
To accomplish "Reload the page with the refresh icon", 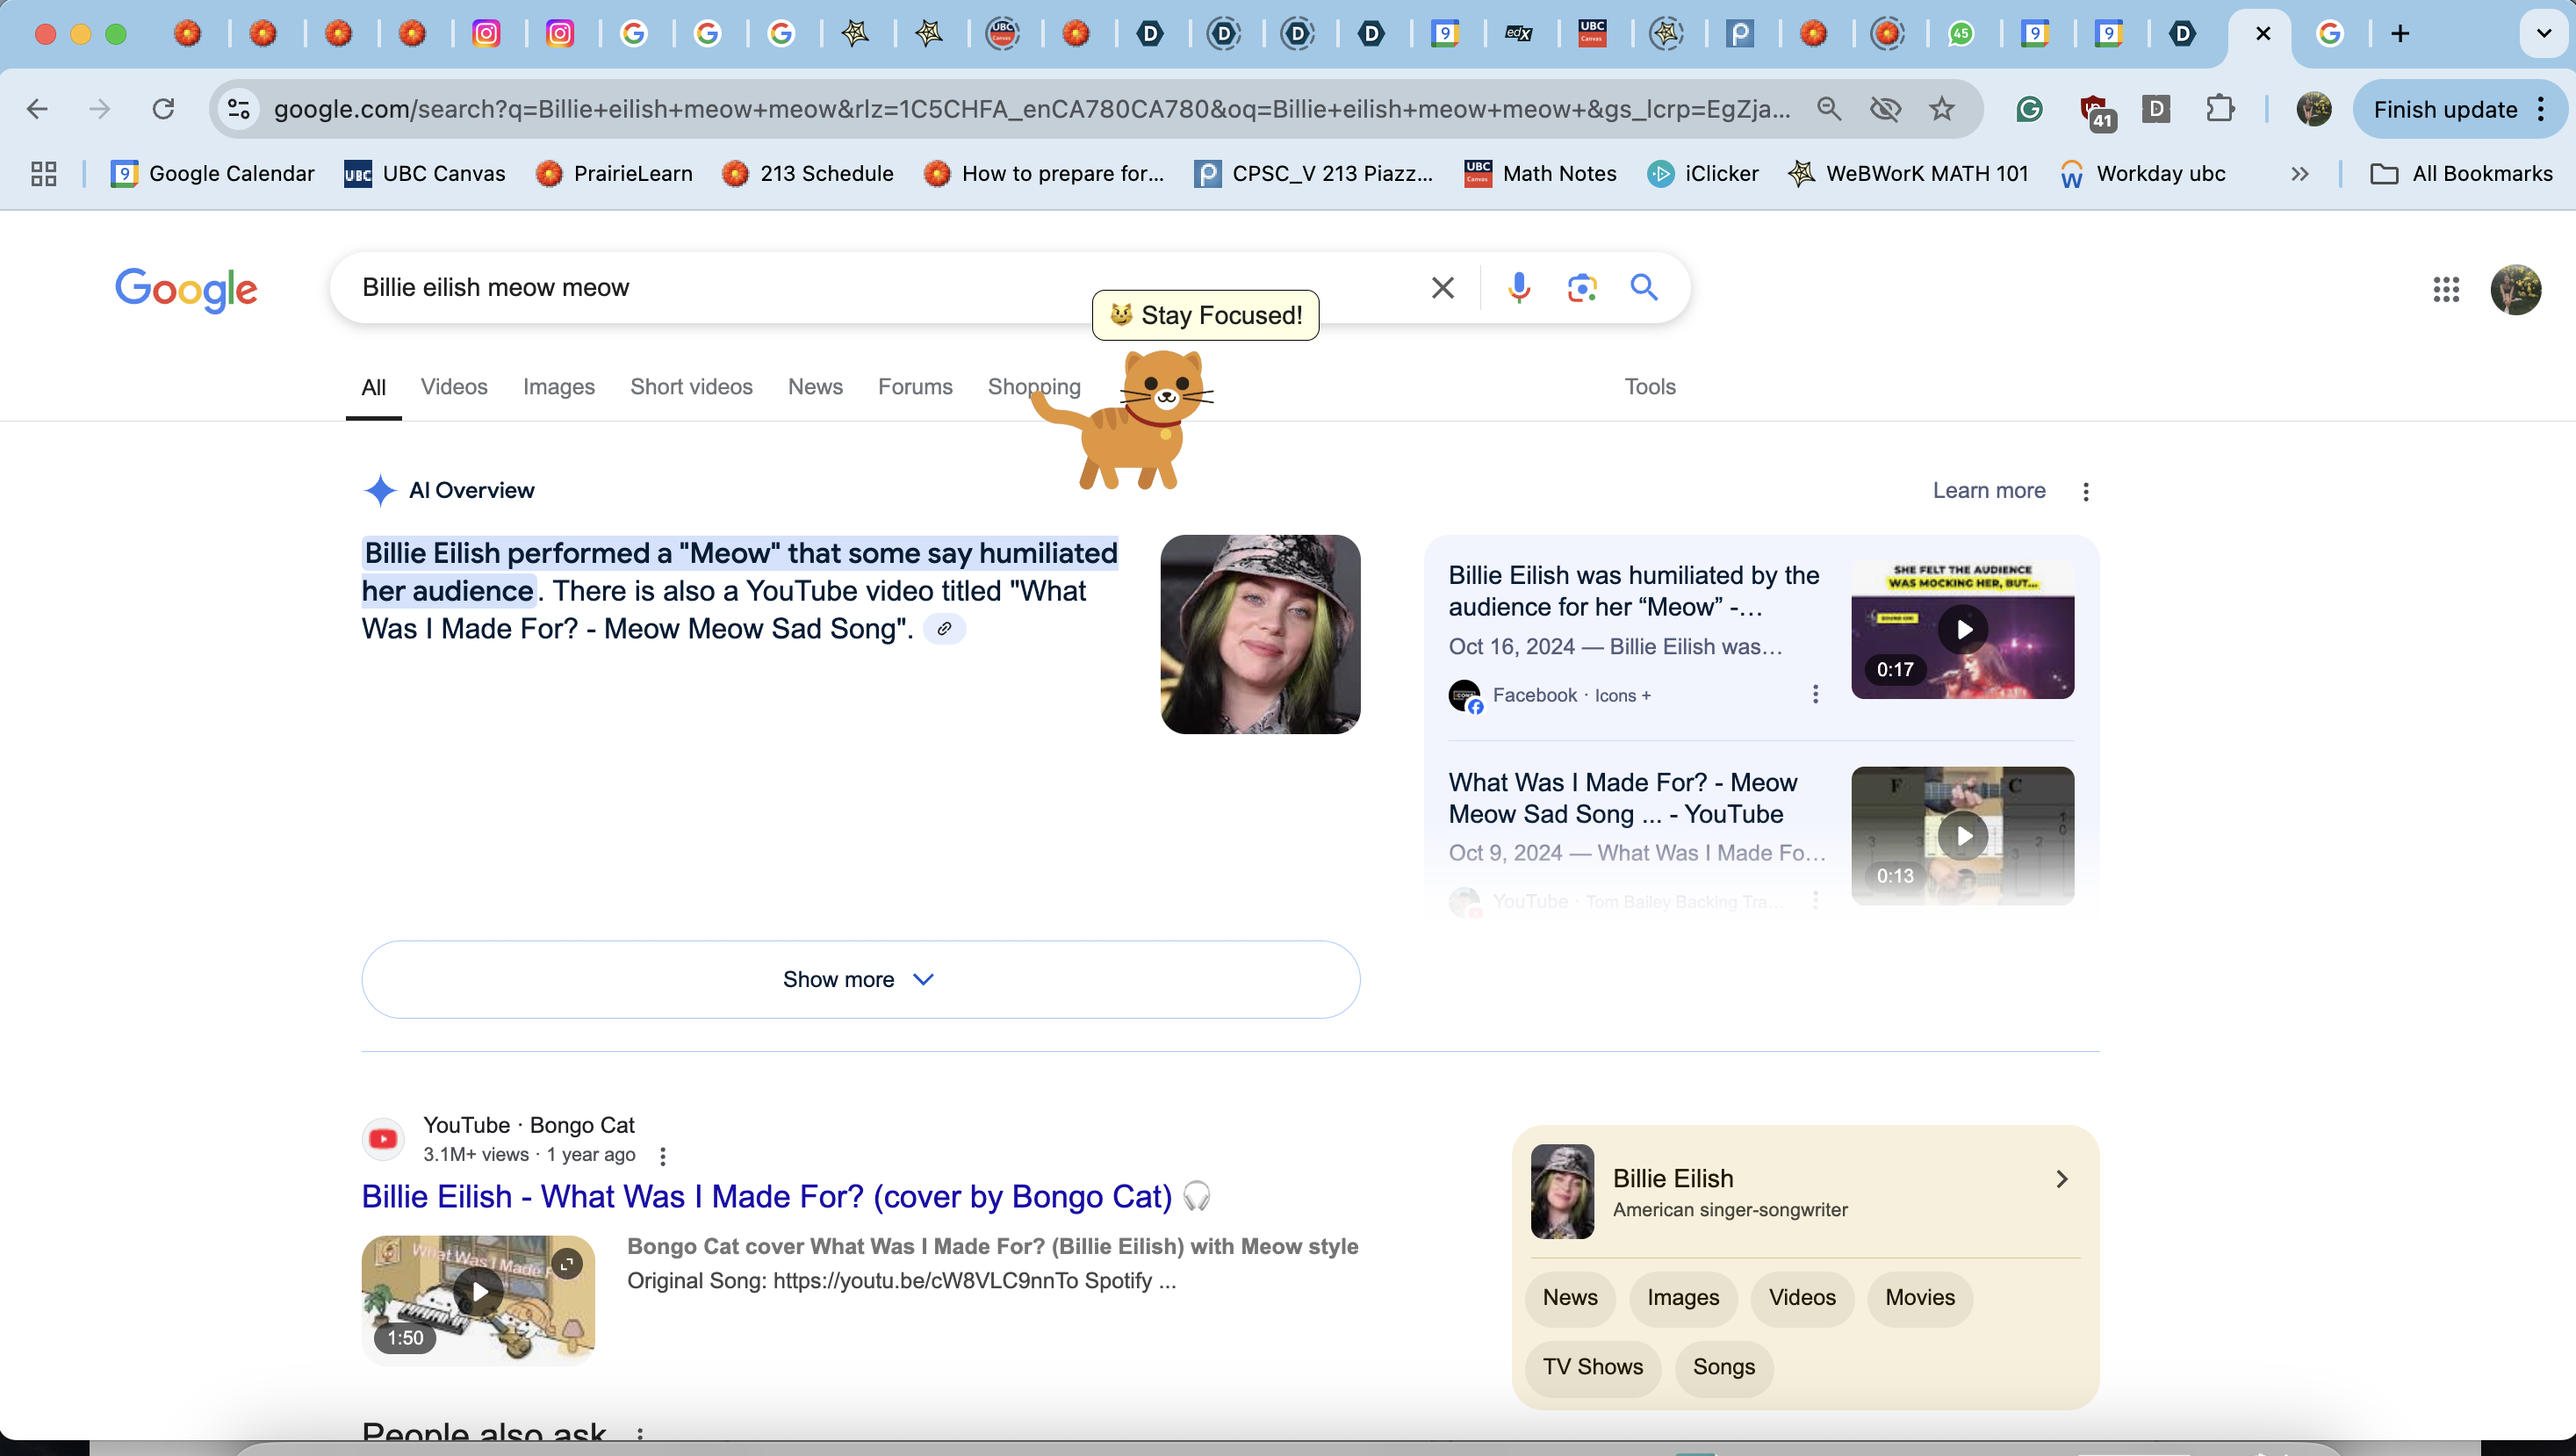I will 163,109.
